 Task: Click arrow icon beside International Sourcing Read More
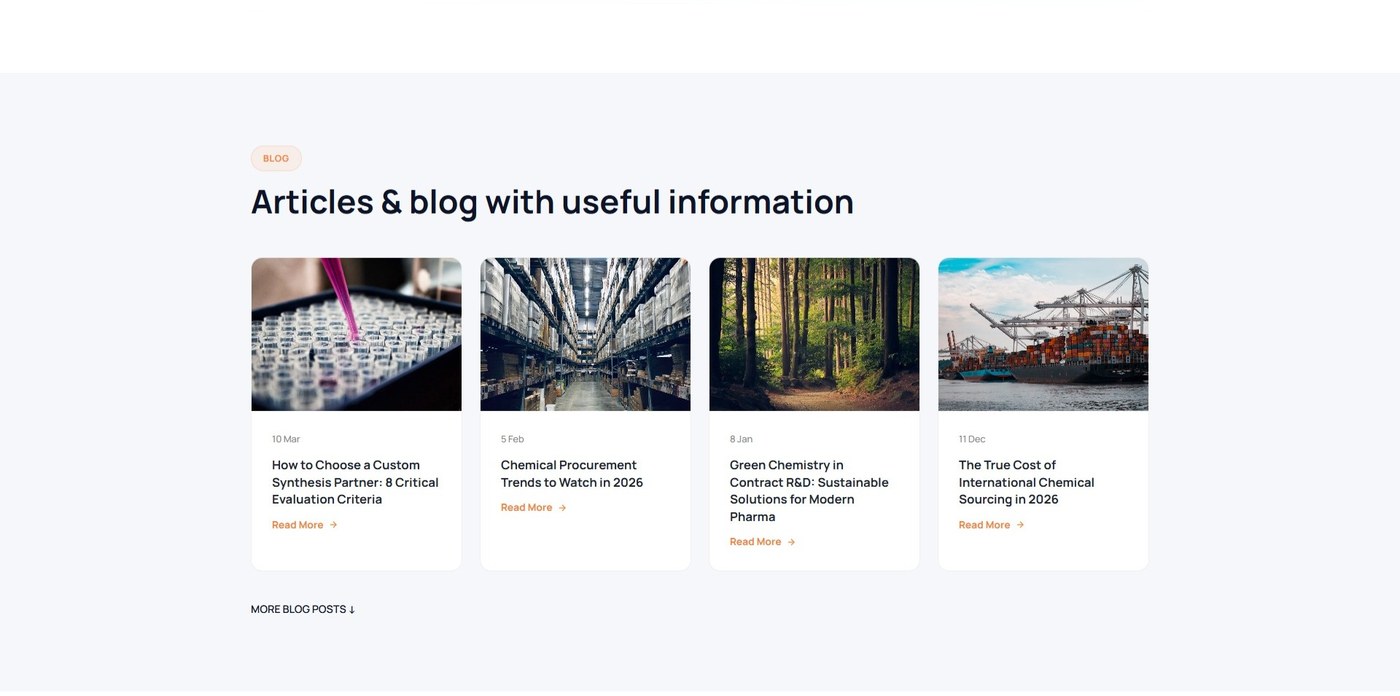[1021, 525]
